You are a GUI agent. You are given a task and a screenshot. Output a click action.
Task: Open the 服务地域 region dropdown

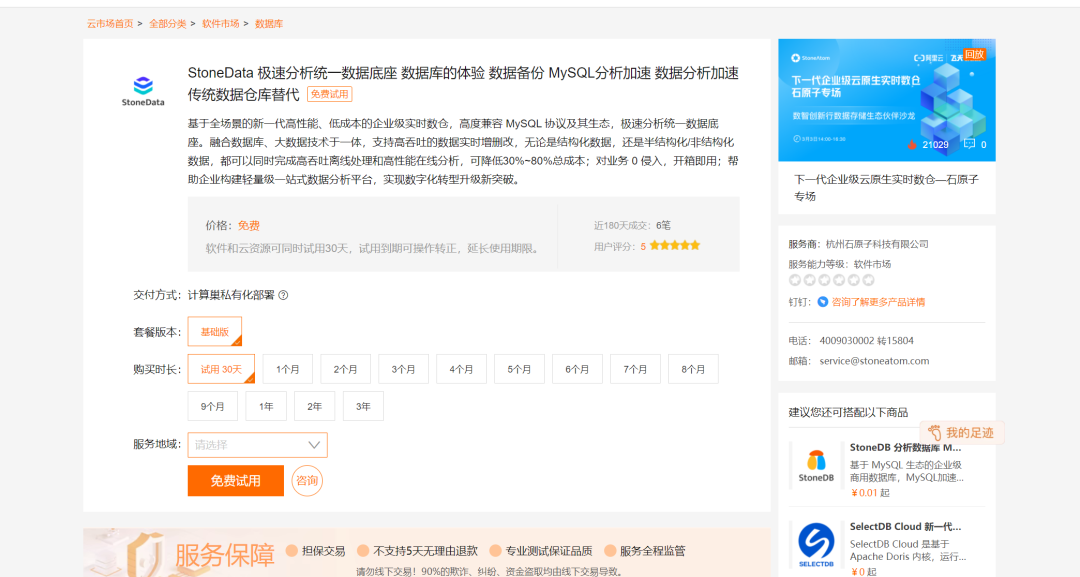click(257, 444)
